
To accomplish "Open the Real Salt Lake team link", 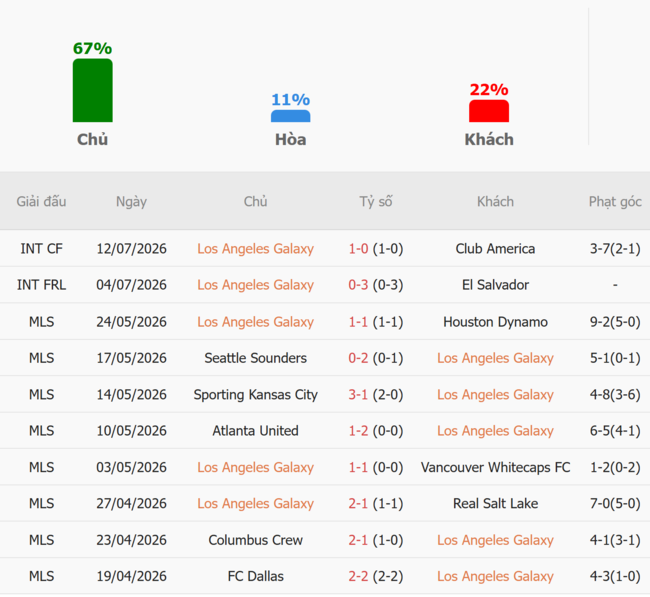I will (495, 504).
